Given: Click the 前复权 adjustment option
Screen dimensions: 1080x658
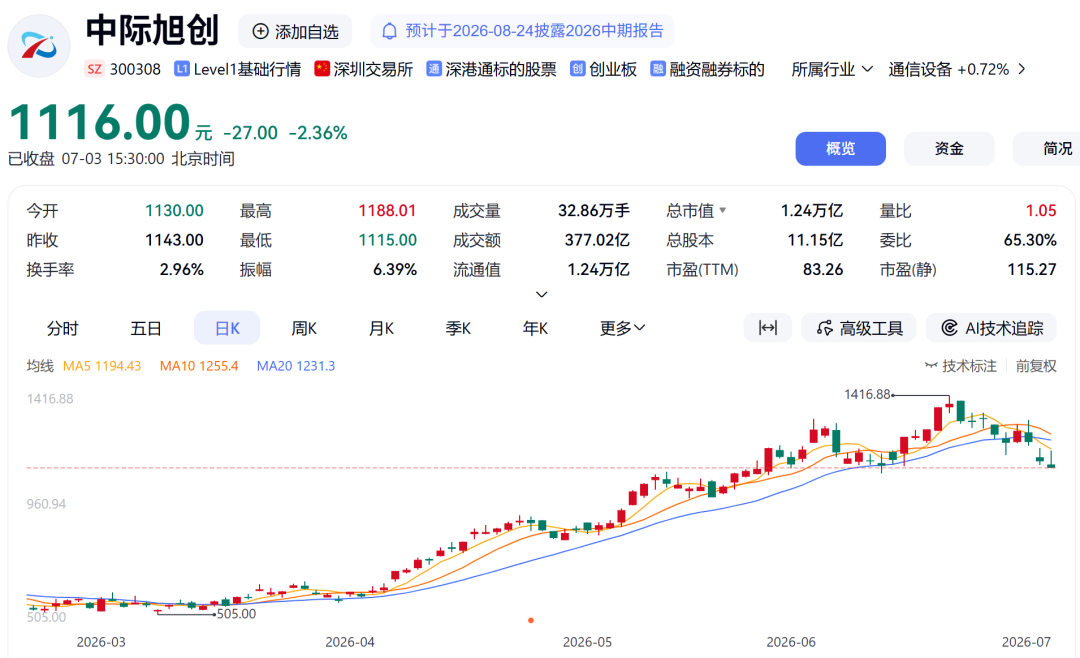Looking at the screenshot, I should pos(1036,366).
